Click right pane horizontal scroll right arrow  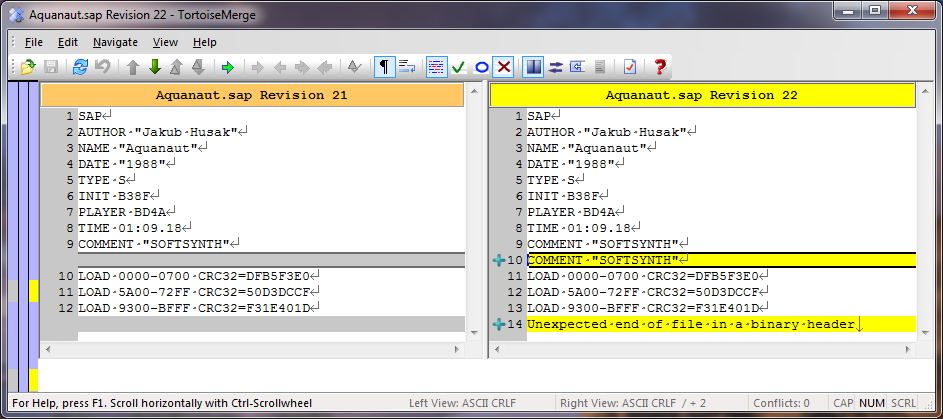(910, 349)
